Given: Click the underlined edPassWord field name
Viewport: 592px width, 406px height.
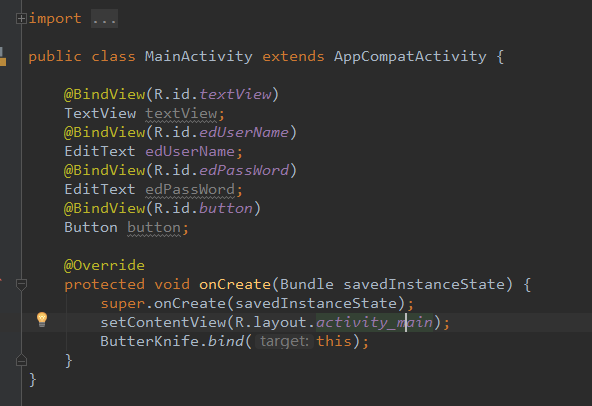Looking at the screenshot, I should click(190, 190).
